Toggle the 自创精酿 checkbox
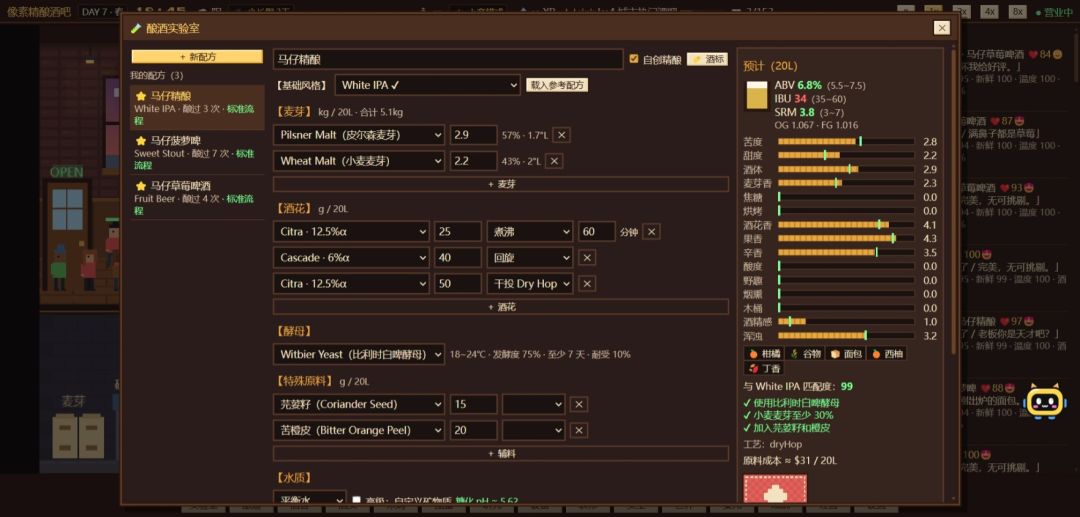The image size is (1080, 517). (x=634, y=59)
